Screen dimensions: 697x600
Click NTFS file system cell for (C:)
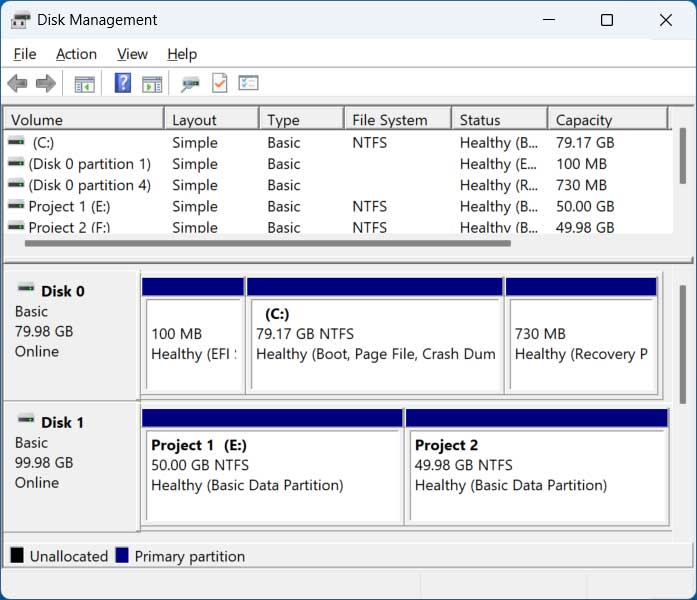(369, 143)
